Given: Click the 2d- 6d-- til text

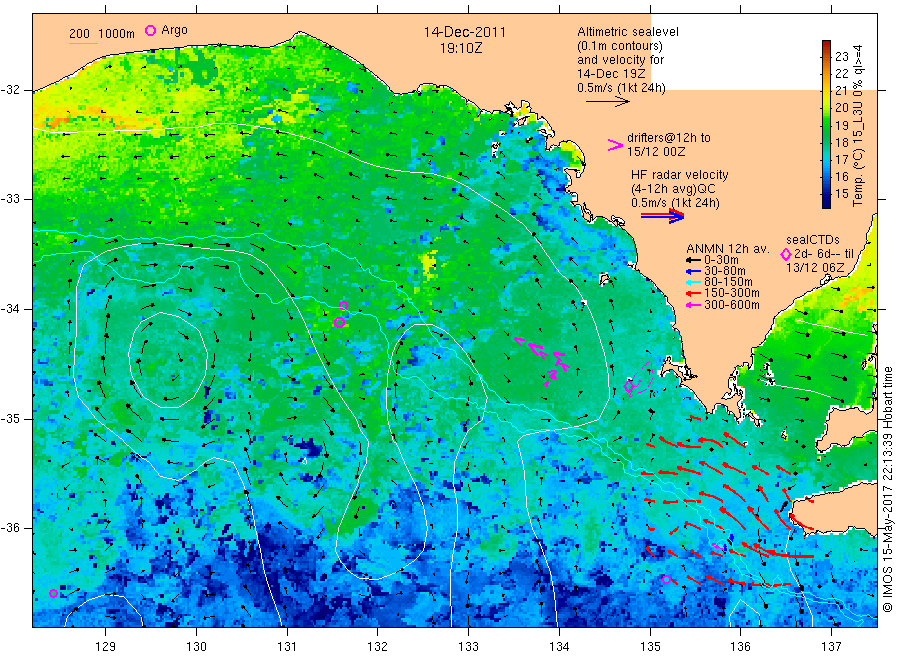Looking at the screenshot, I should tap(824, 254).
